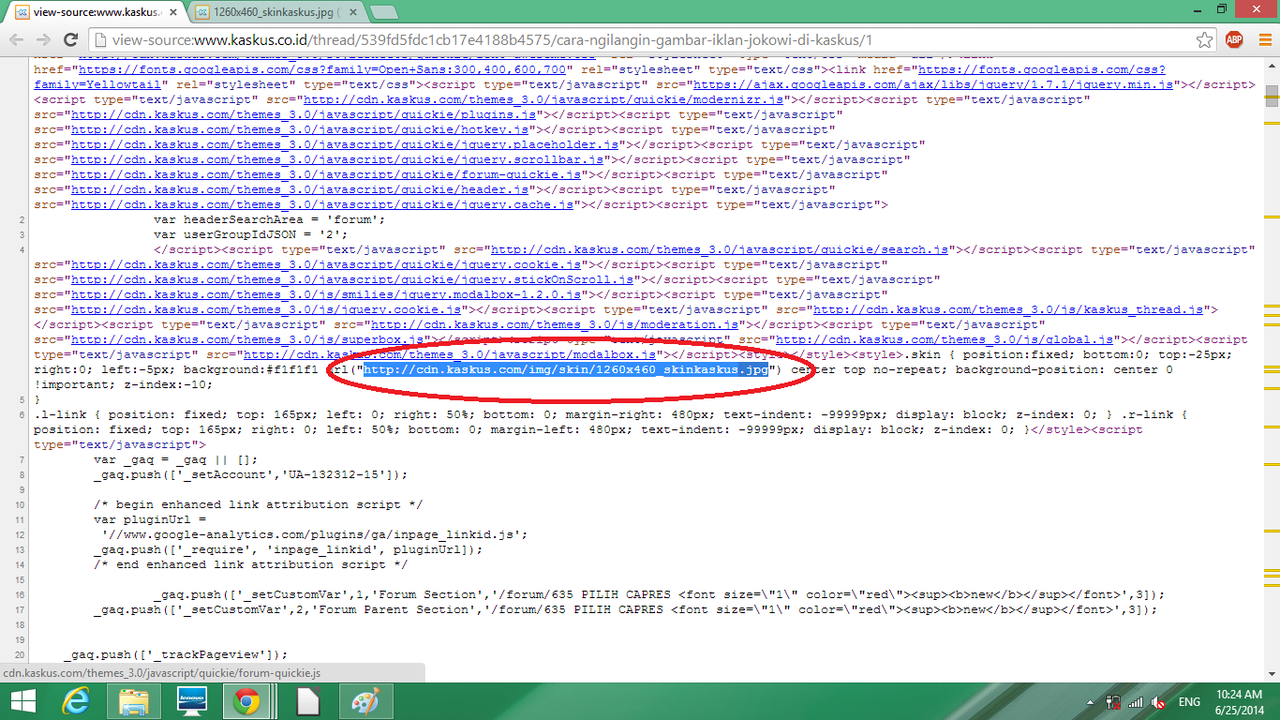Click the muted volume tray icon

1160,702
